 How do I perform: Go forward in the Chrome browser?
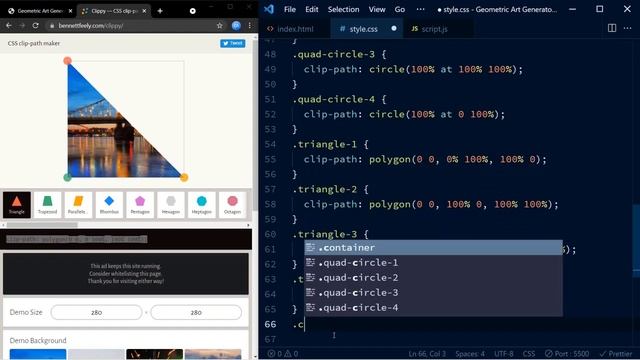22,25
